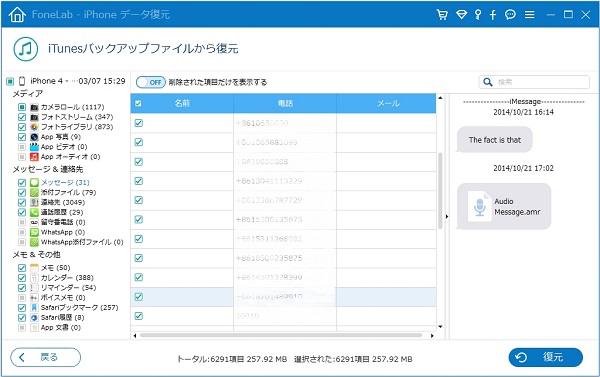Click the 通話履歴 phone icon
The width and height of the screenshot is (600, 377).
point(34,212)
